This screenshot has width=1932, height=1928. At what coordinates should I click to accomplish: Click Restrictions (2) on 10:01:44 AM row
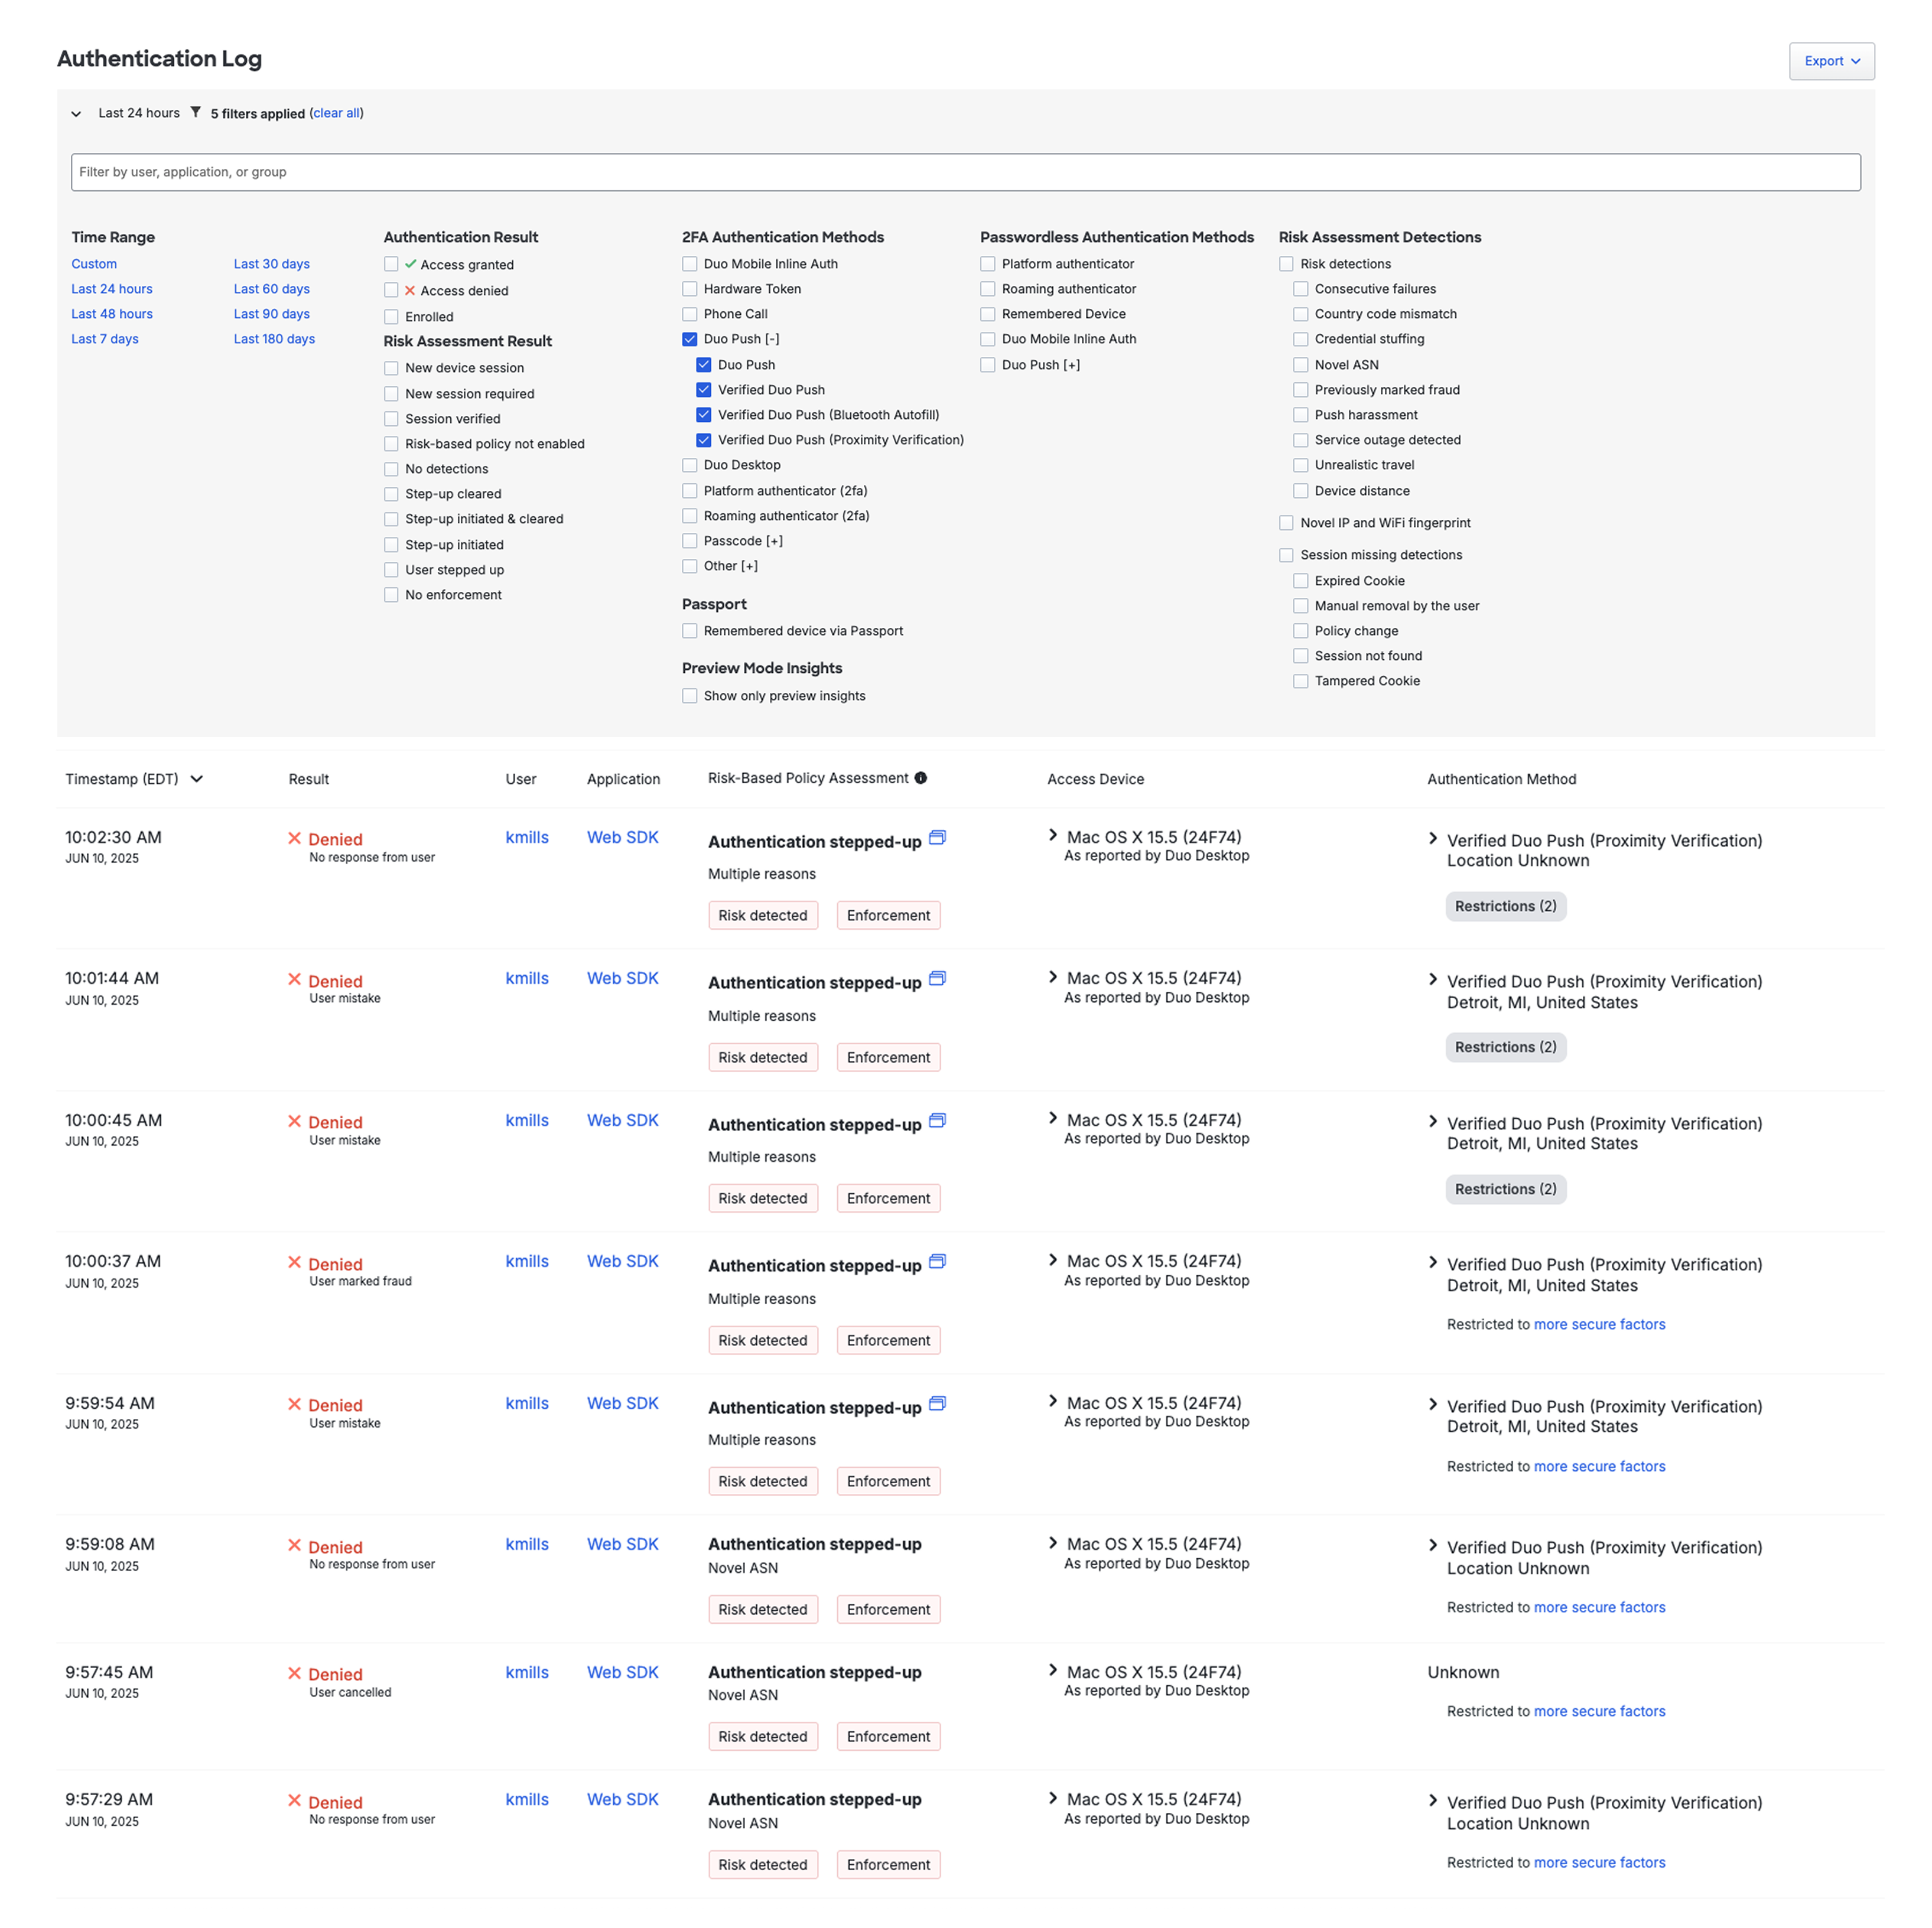pyautogui.click(x=1505, y=1047)
